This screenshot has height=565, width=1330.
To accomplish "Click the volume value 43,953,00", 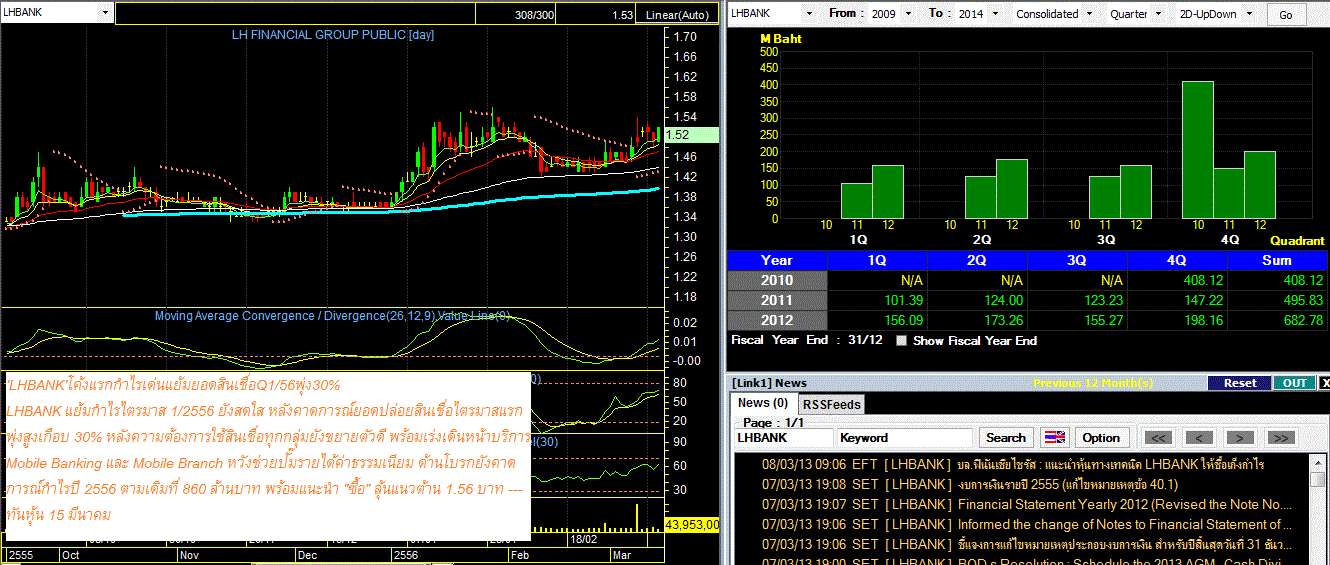I will click(x=692, y=524).
